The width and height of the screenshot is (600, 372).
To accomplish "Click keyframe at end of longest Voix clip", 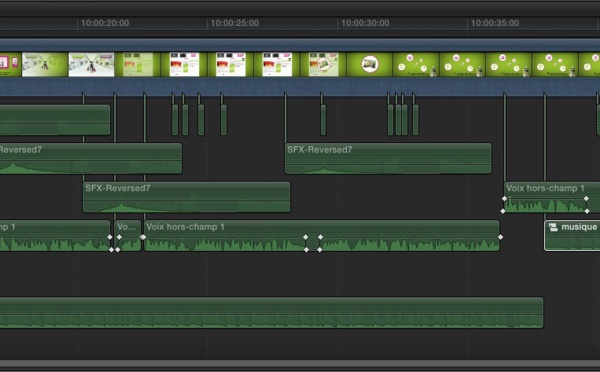I will 500,237.
